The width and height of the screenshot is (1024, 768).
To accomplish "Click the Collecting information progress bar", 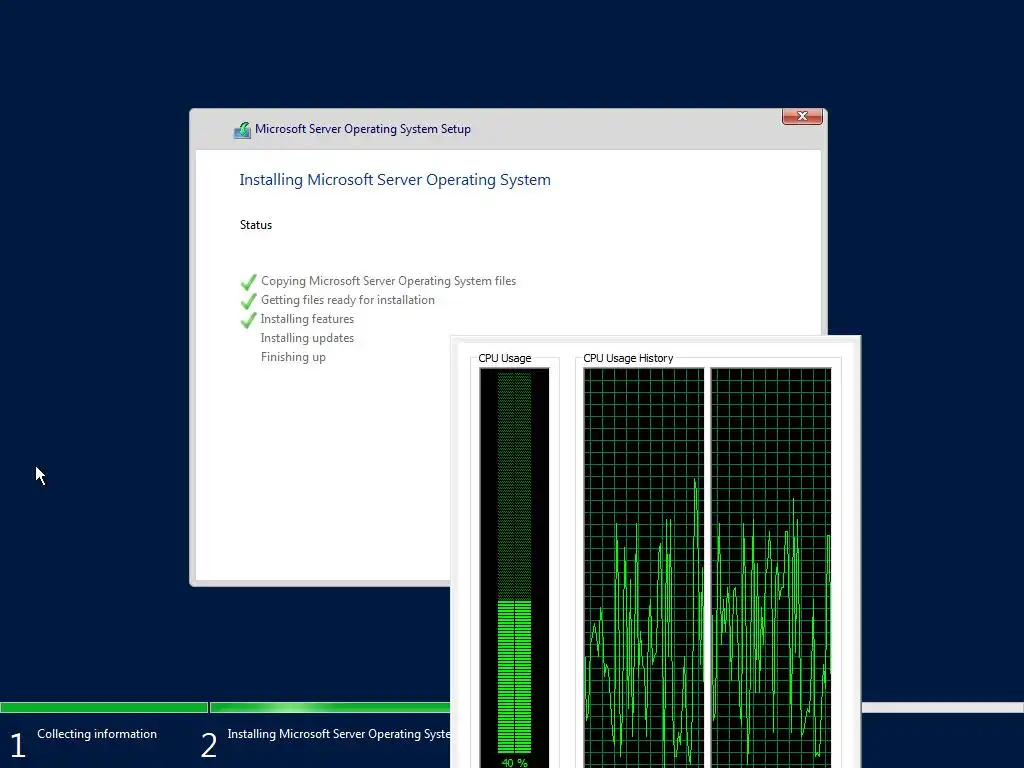I will (104, 707).
